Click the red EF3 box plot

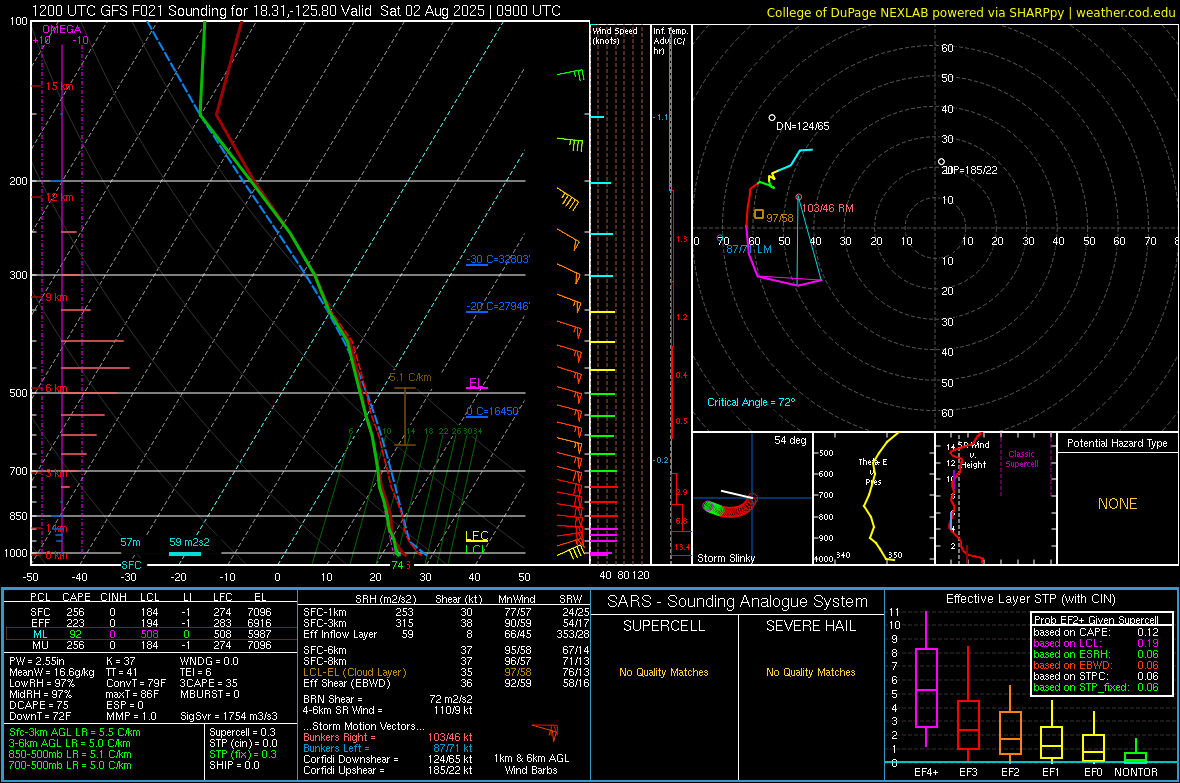coord(968,705)
